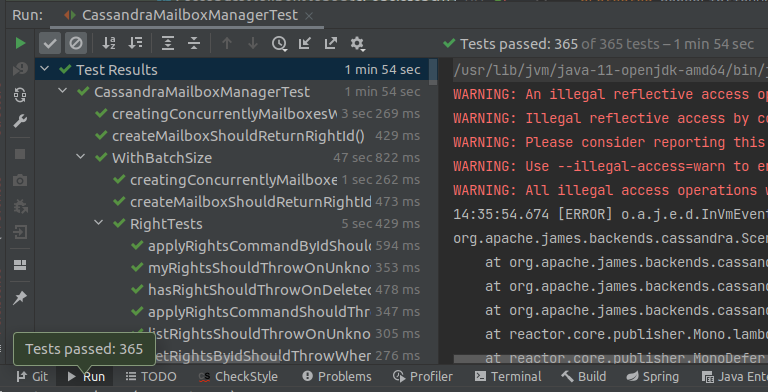Open the Run tool window button
This screenshot has width=768, height=392.
point(86,376)
